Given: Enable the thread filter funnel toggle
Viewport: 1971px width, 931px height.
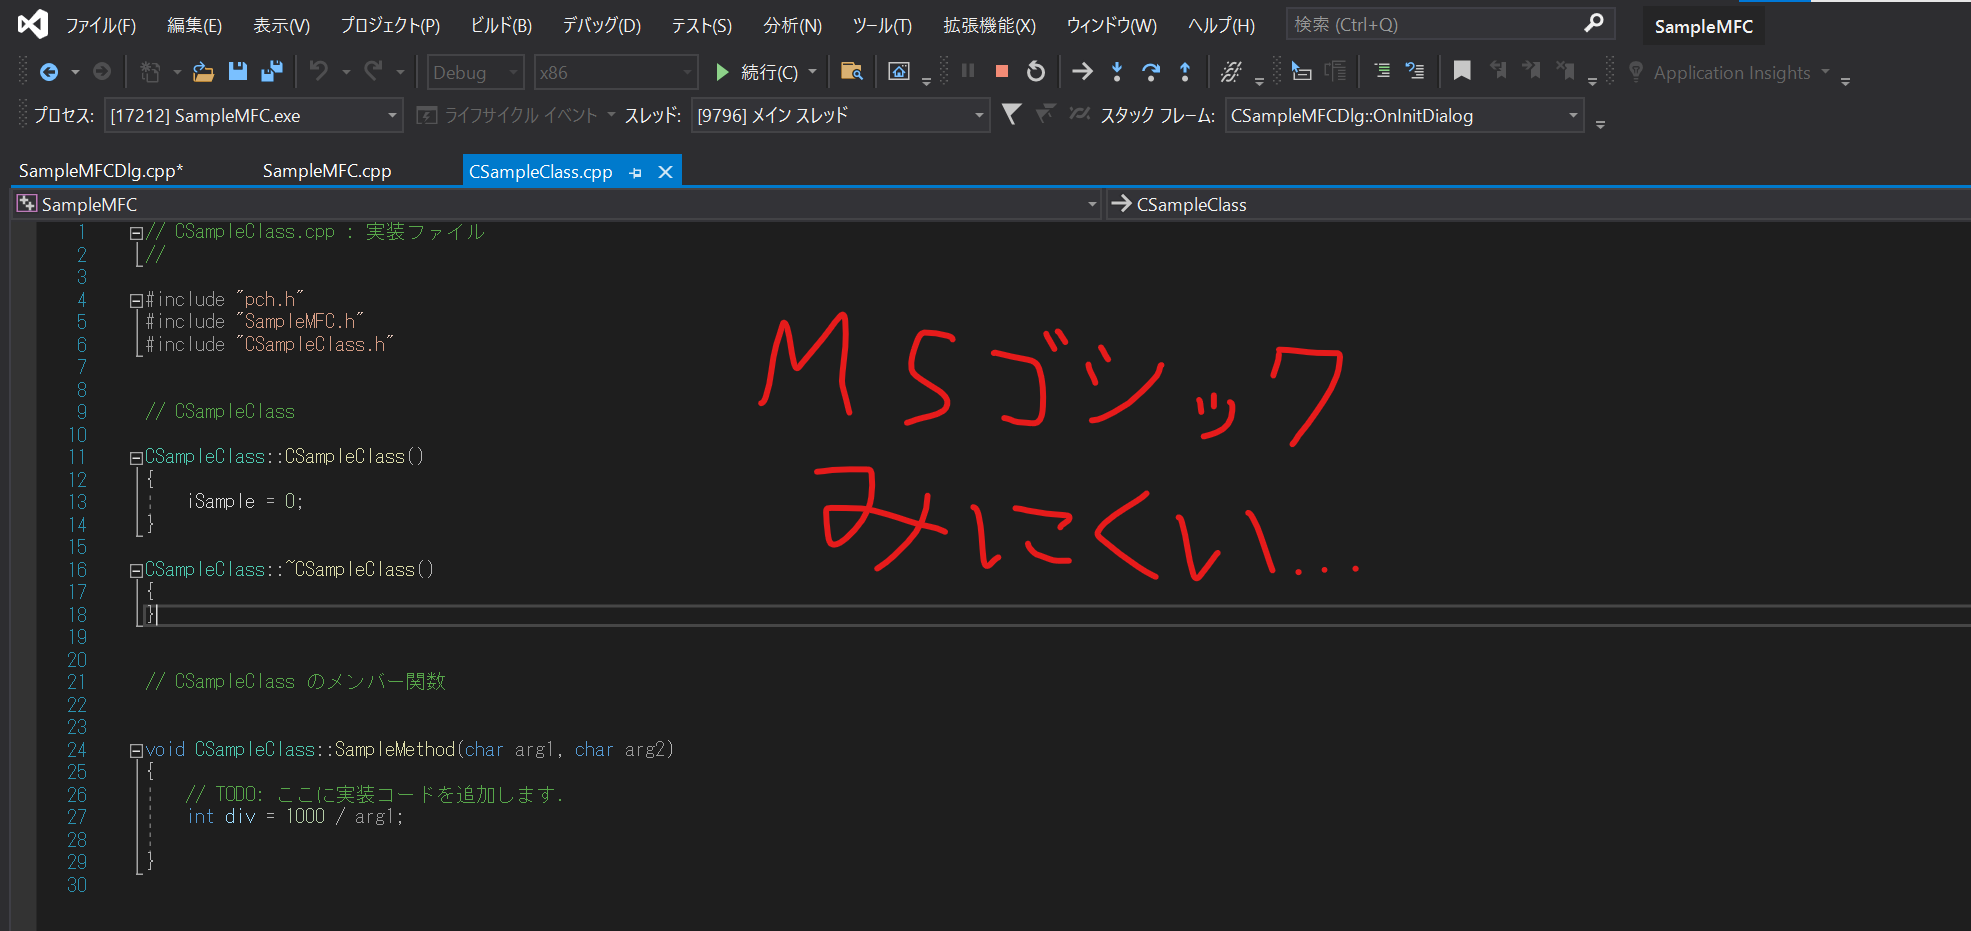Looking at the screenshot, I should [x=1012, y=115].
